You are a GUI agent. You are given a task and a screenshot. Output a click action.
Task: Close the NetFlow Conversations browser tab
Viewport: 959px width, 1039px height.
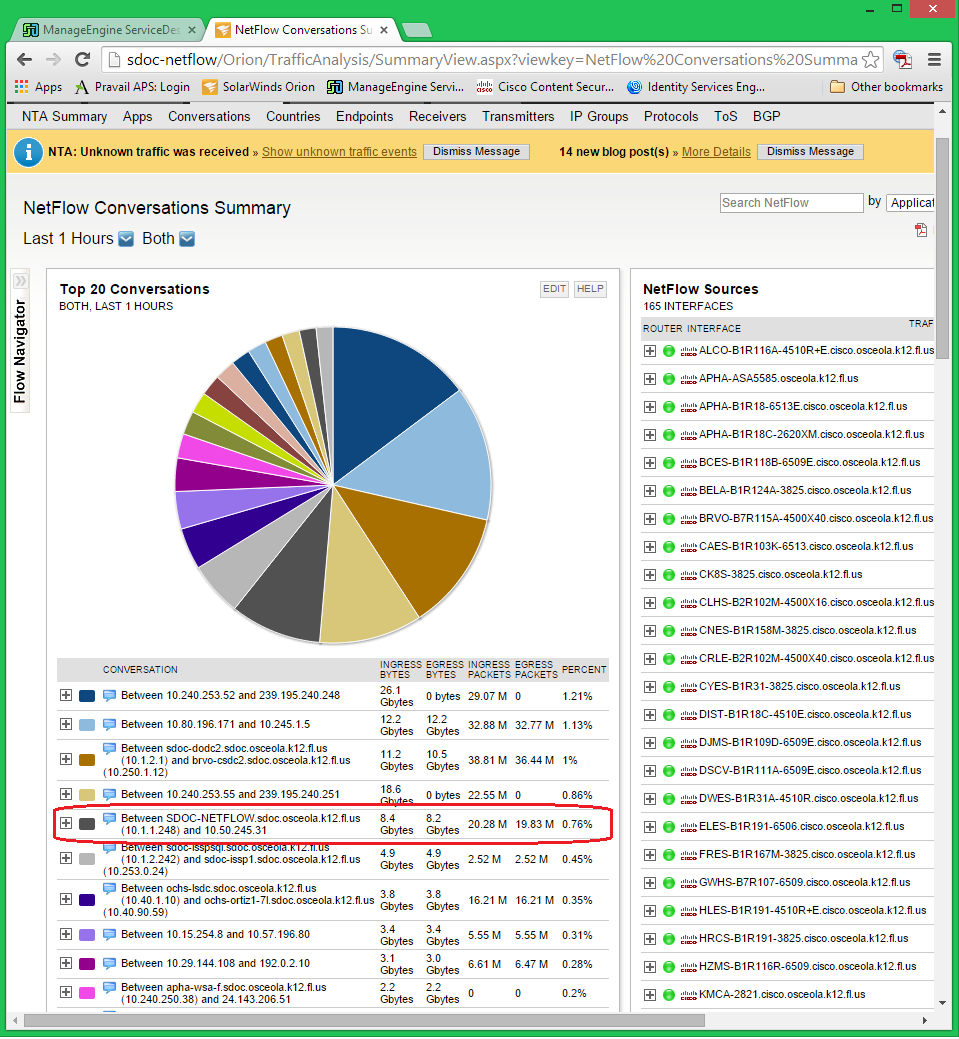pyautogui.click(x=384, y=30)
